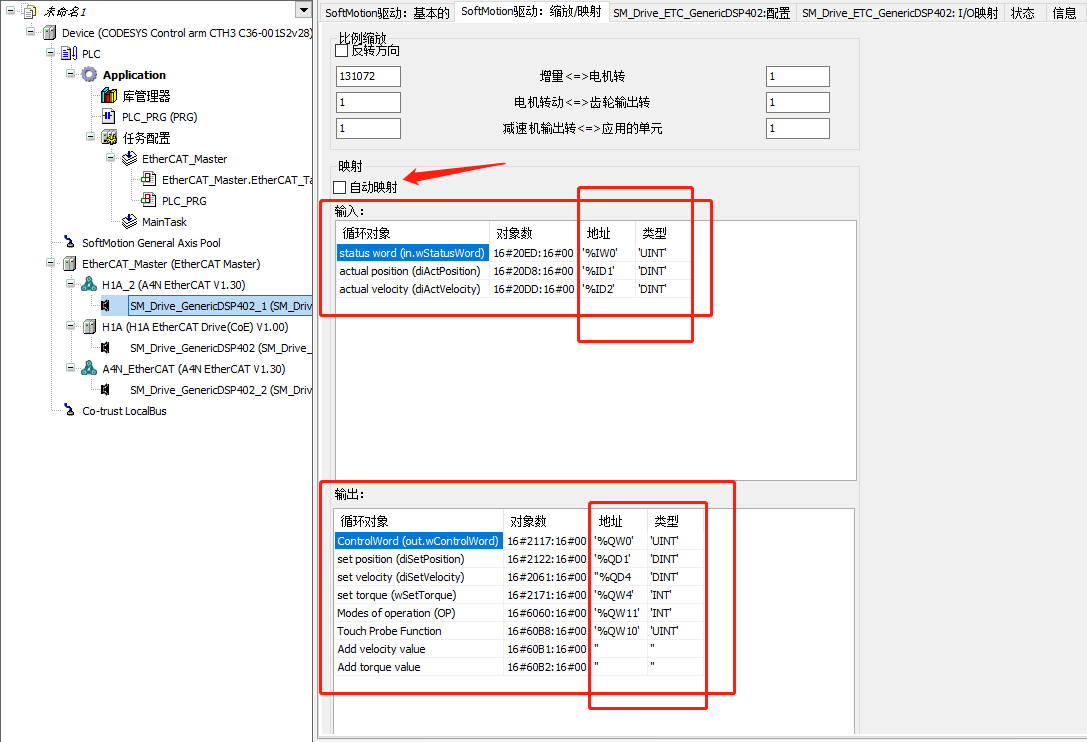
Task: Click the A4N_EtherCAT slave device icon
Action: (89, 368)
